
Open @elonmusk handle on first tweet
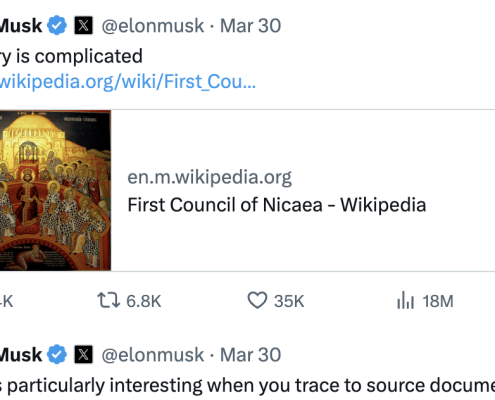pos(153,26)
